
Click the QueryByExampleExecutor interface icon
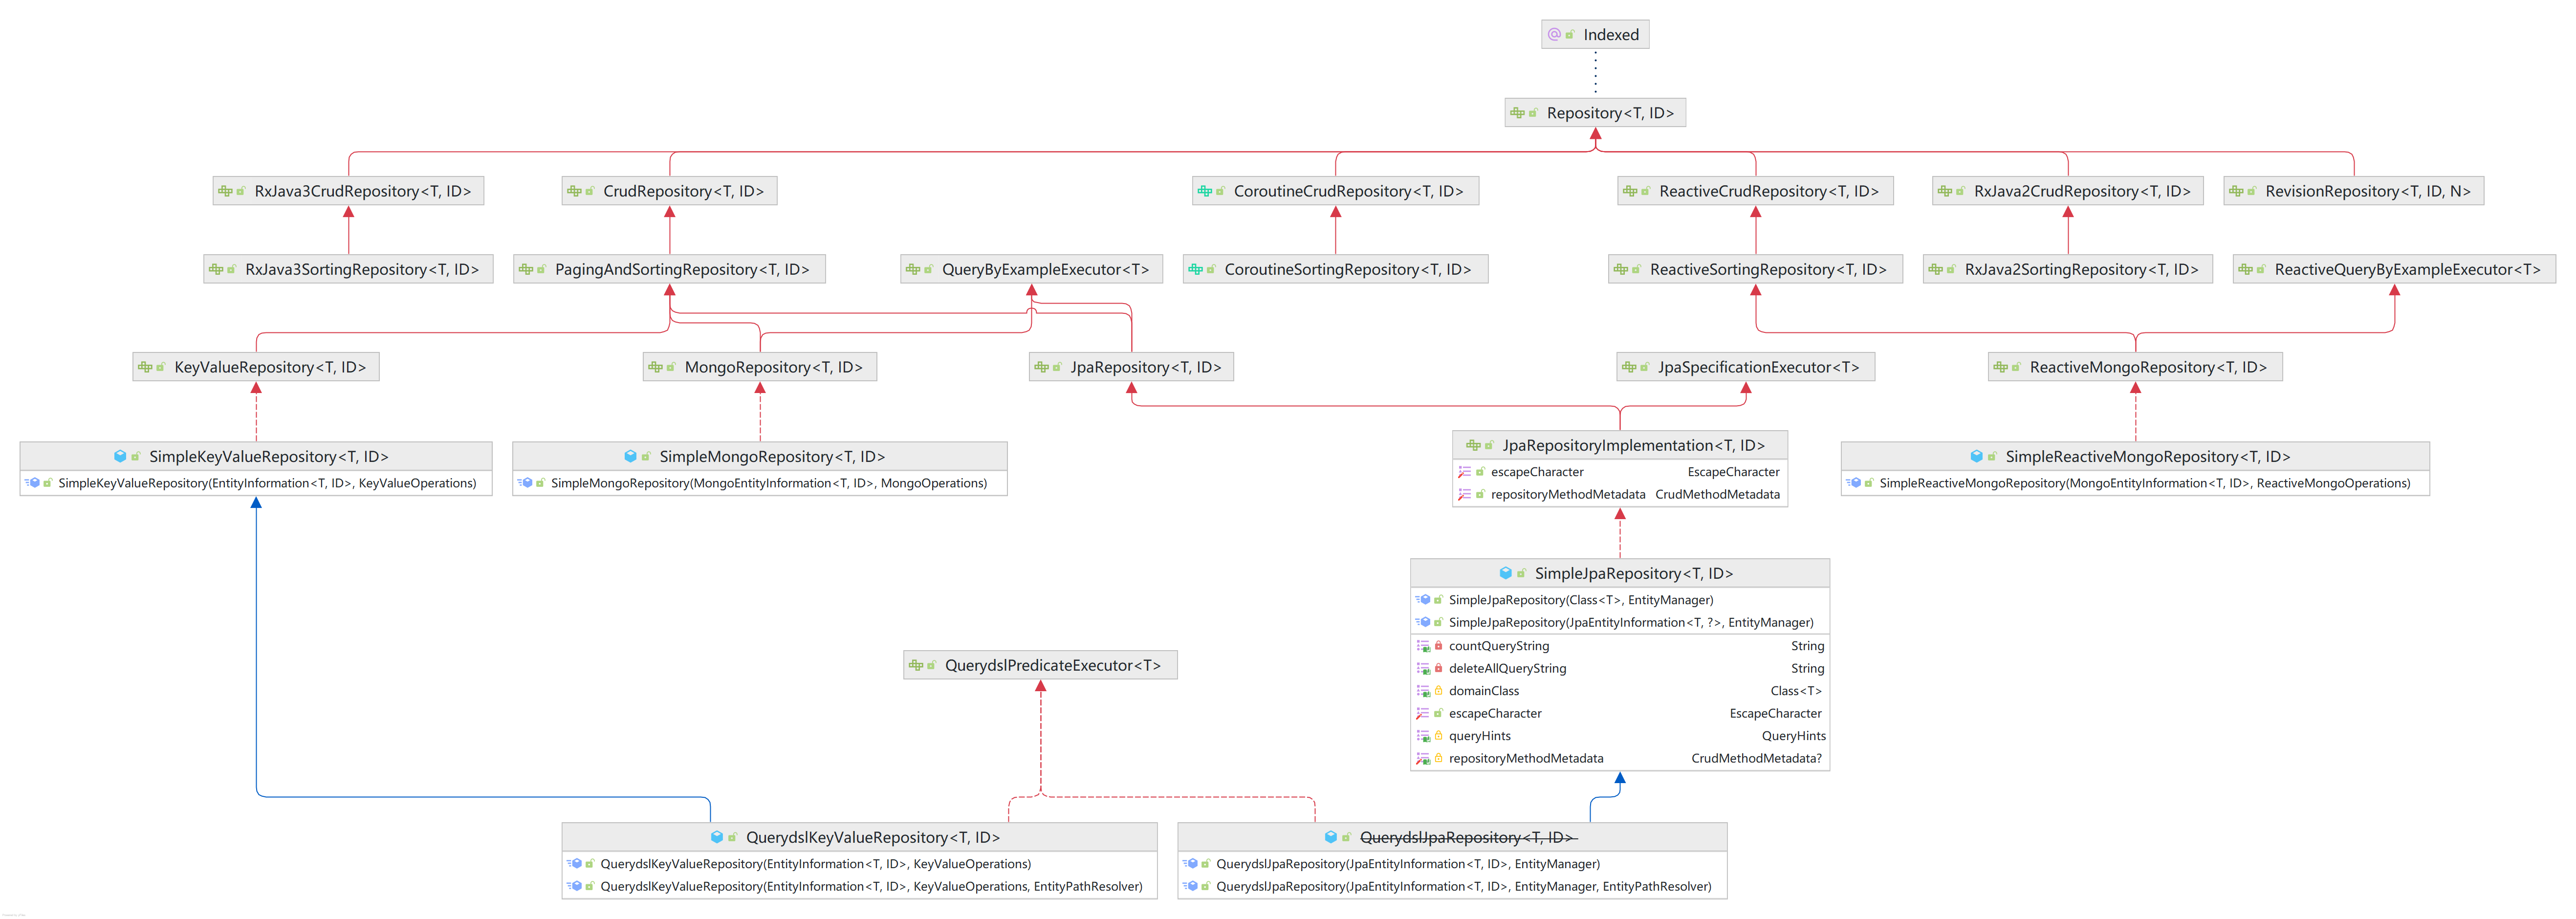(913, 269)
